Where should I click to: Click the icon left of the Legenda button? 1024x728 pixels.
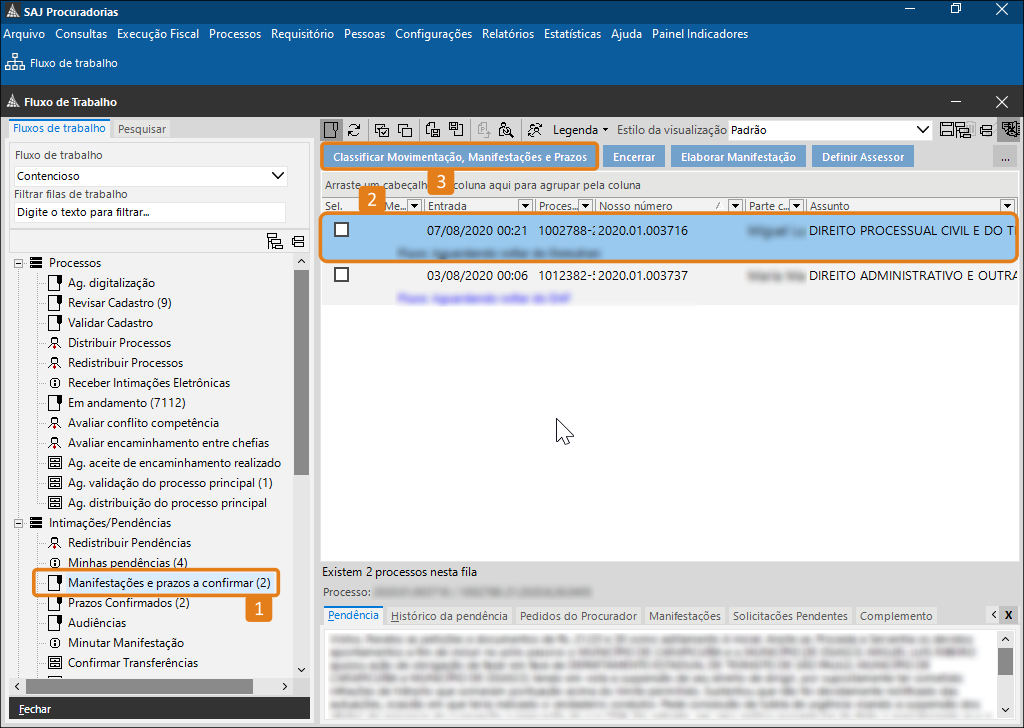536,130
